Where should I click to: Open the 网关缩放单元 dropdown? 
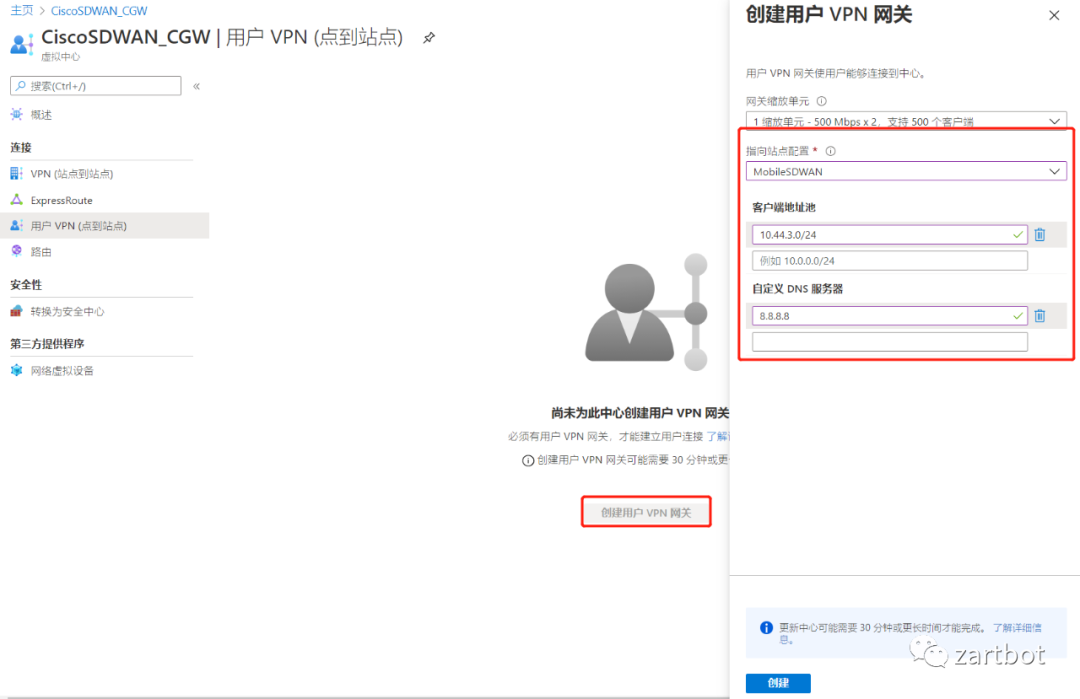tap(906, 121)
